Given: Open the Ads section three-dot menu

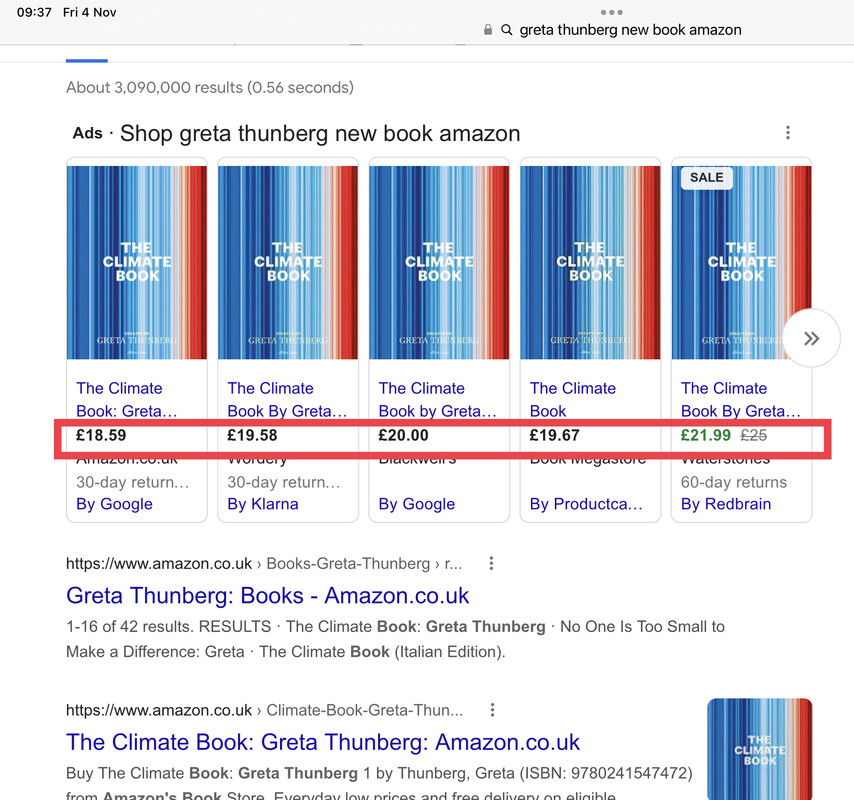Looking at the screenshot, I should point(788,132).
